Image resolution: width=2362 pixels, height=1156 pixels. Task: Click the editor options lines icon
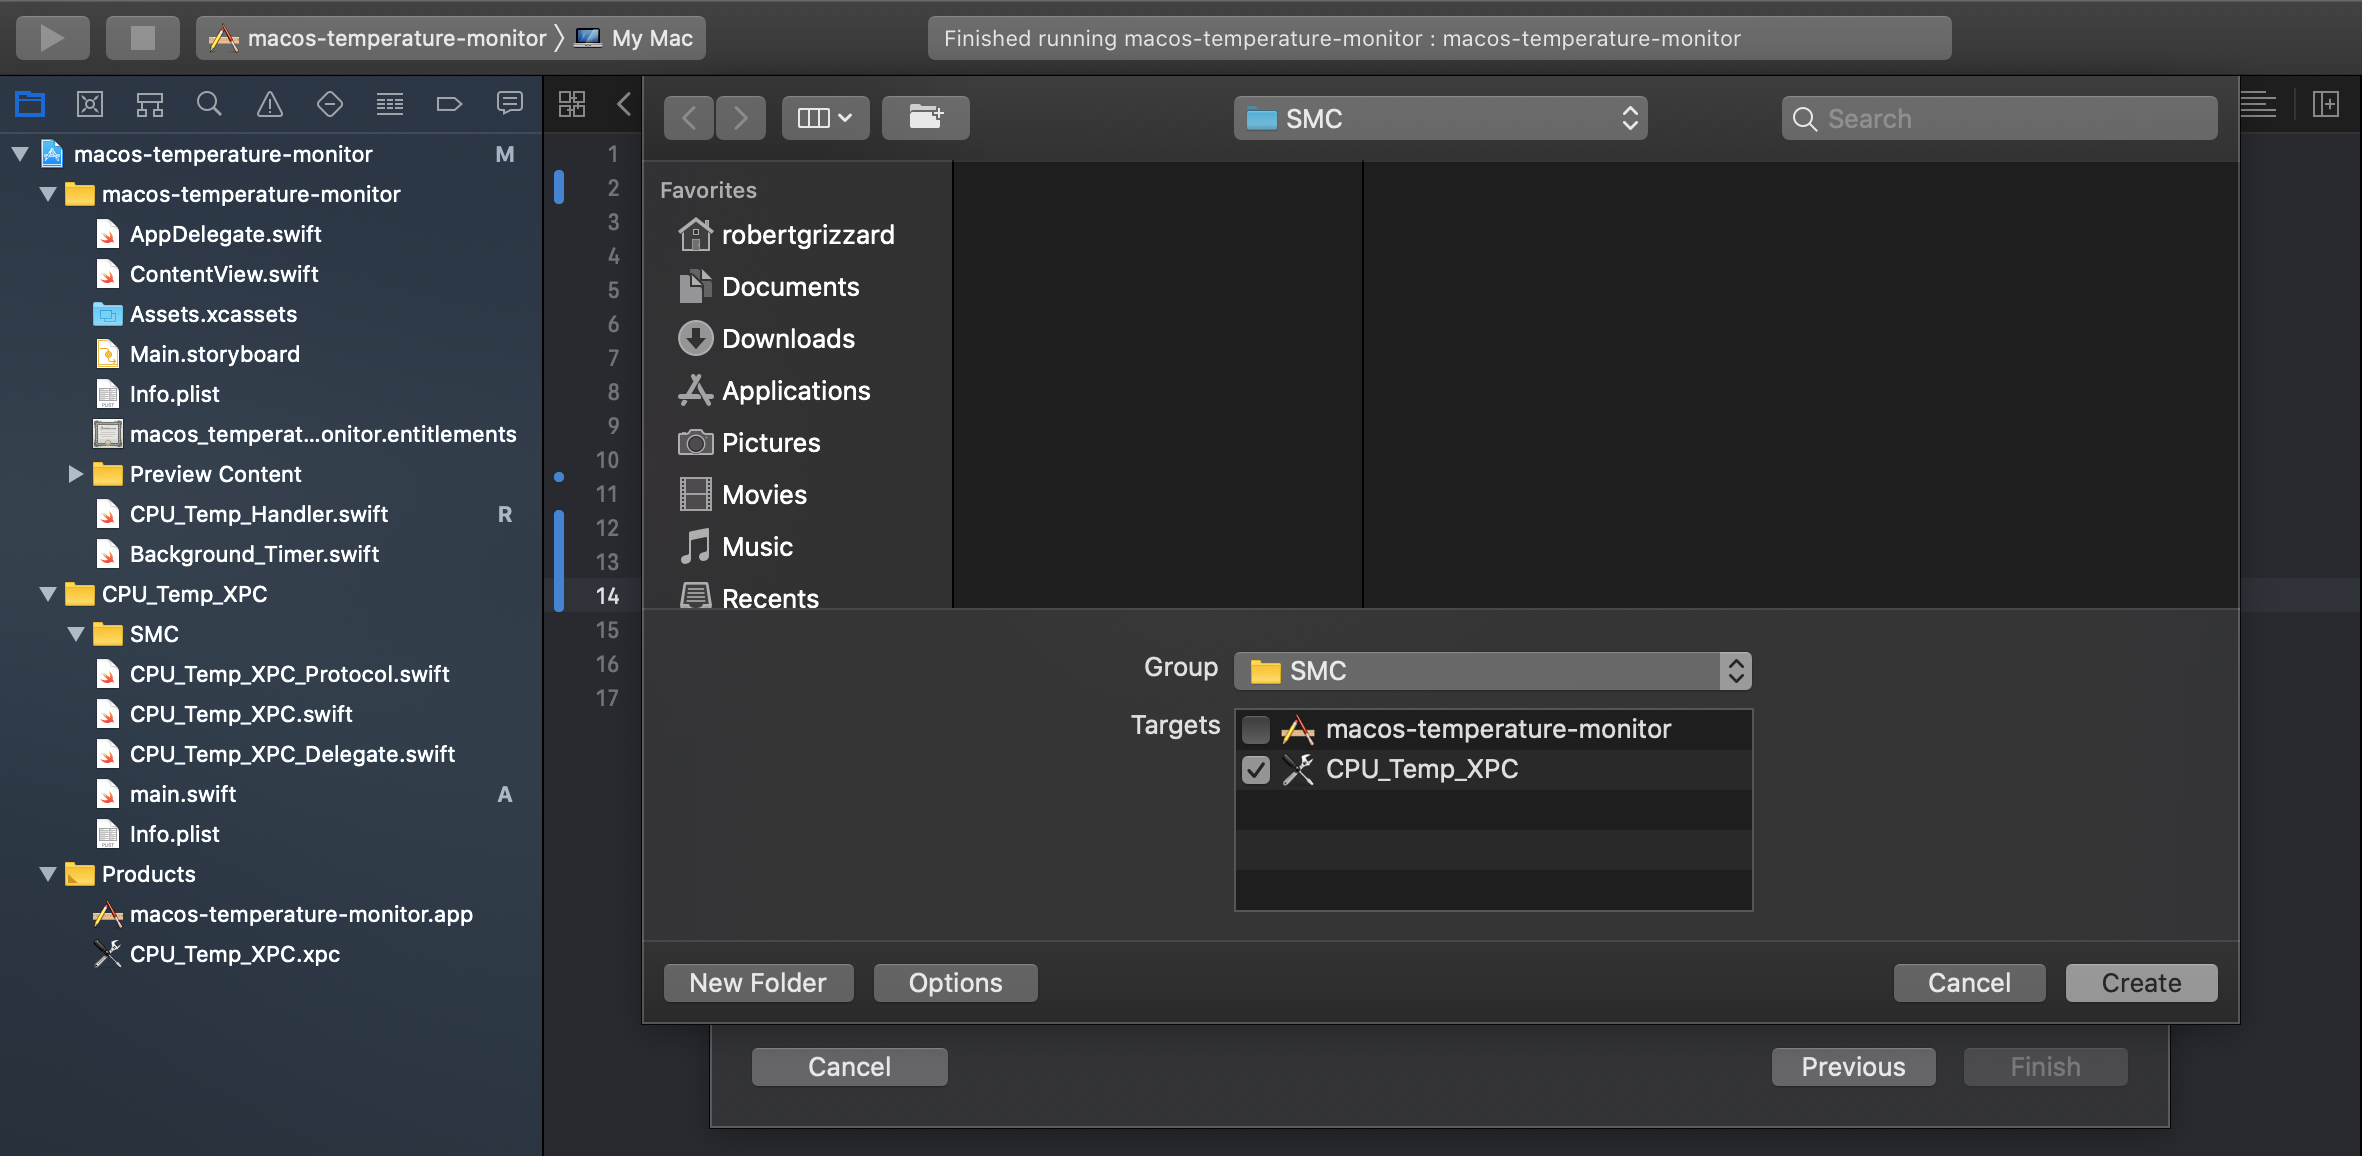pyautogui.click(x=2258, y=103)
